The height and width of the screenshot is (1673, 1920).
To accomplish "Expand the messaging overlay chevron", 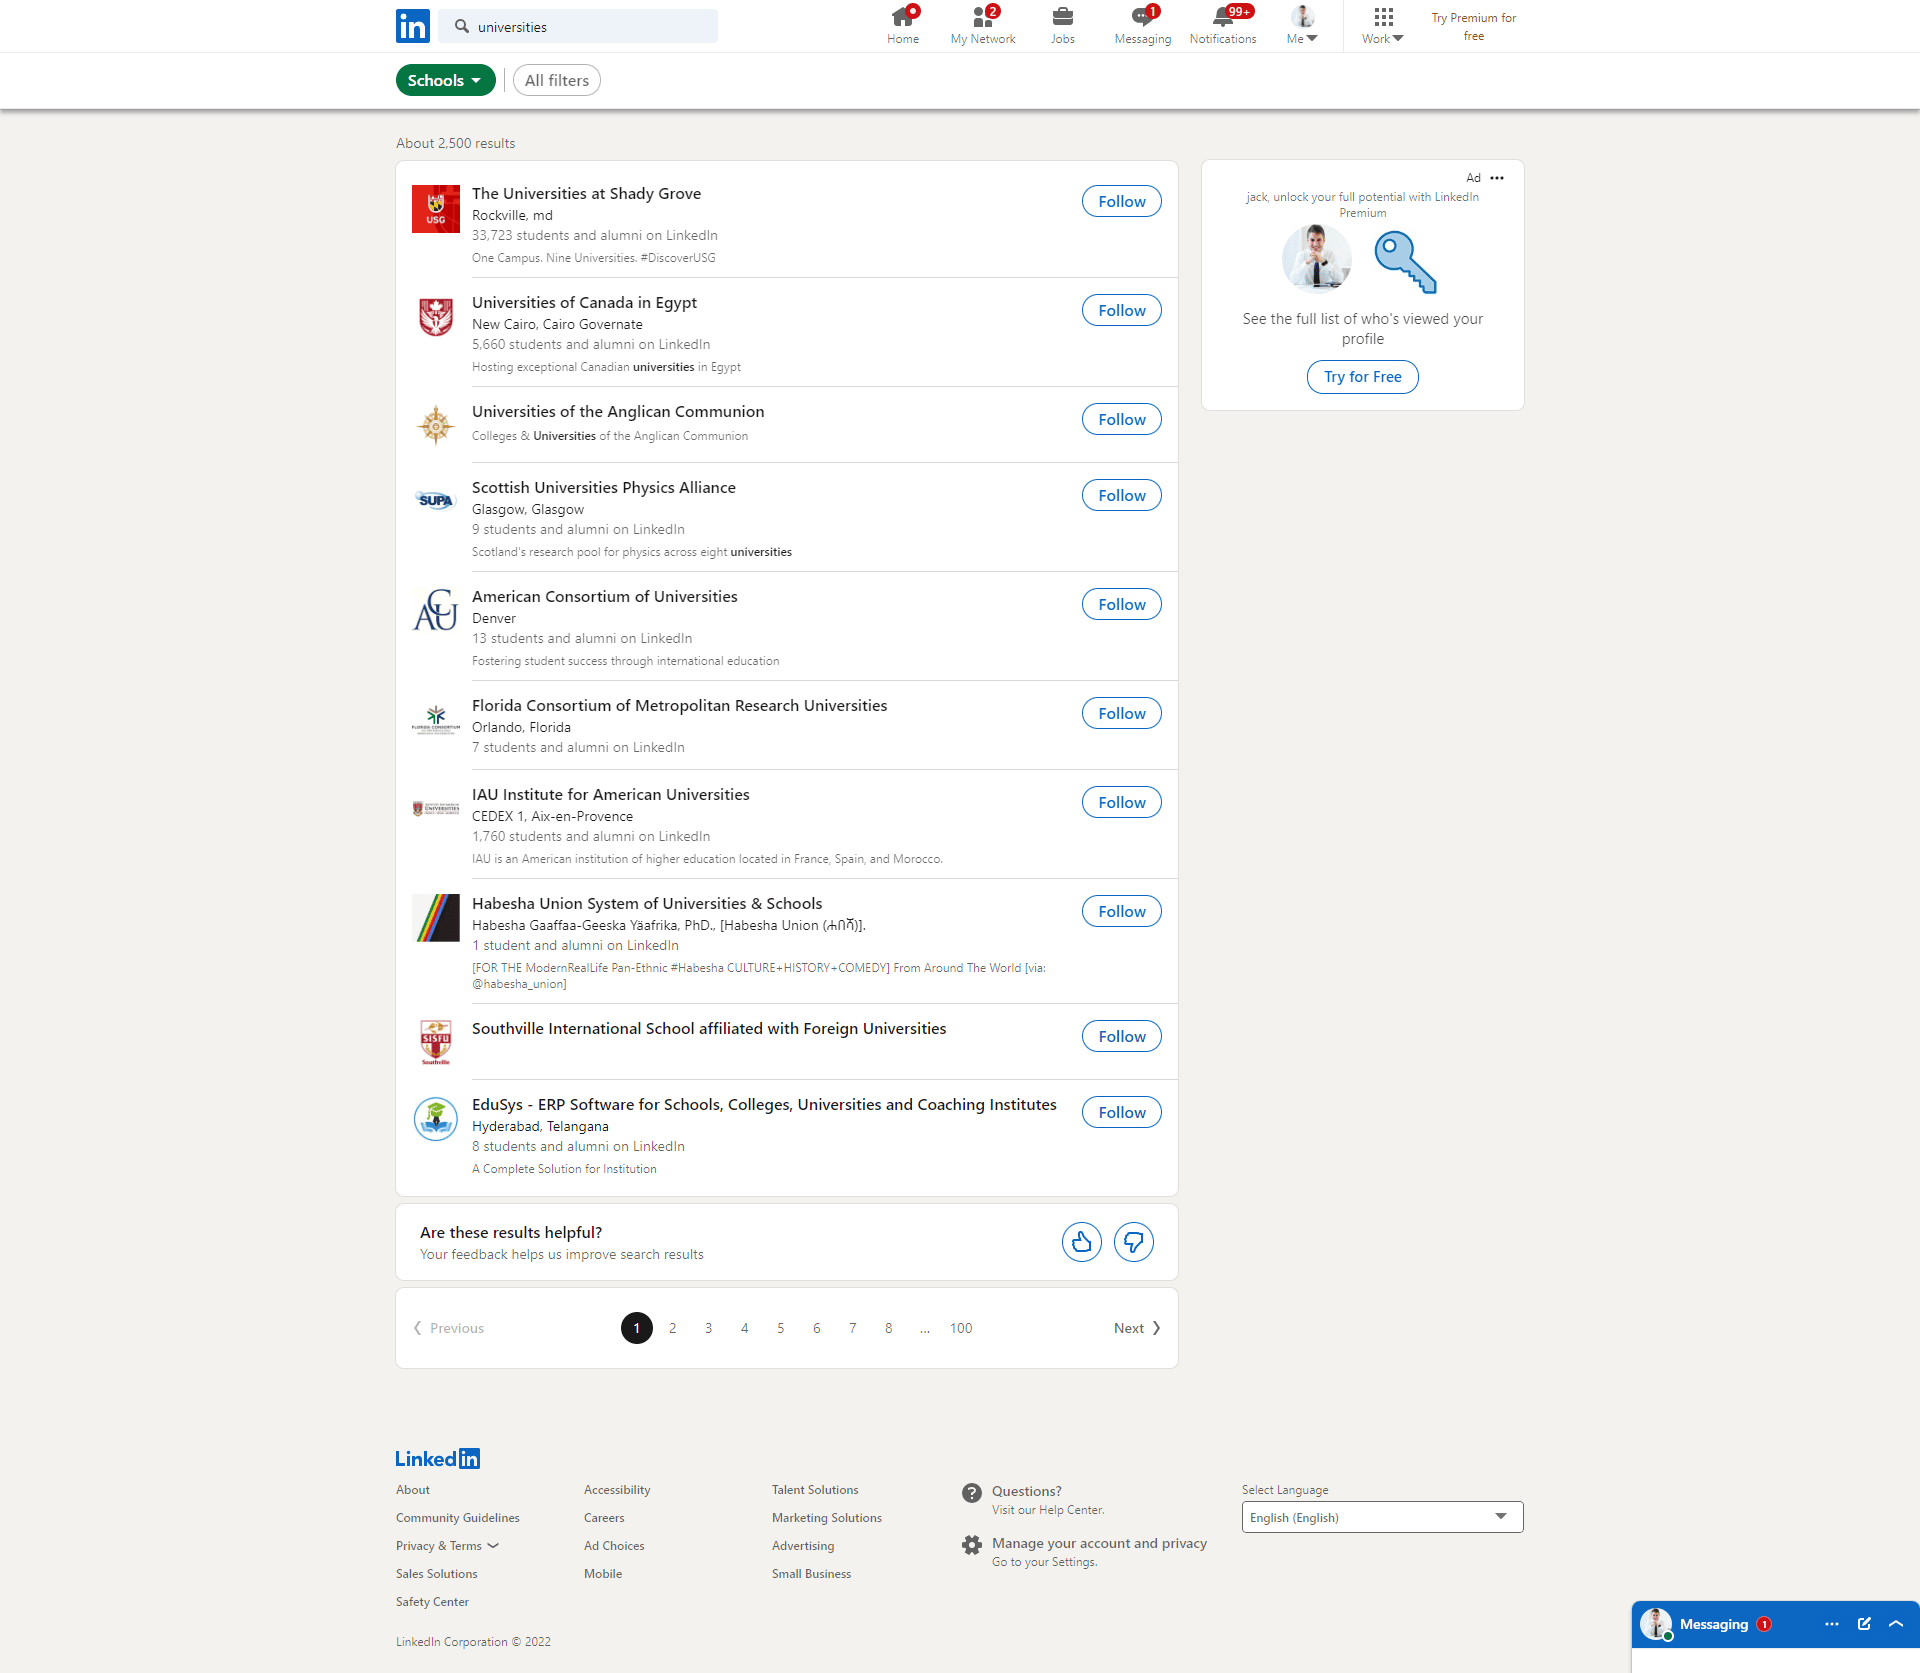I will 1896,1624.
